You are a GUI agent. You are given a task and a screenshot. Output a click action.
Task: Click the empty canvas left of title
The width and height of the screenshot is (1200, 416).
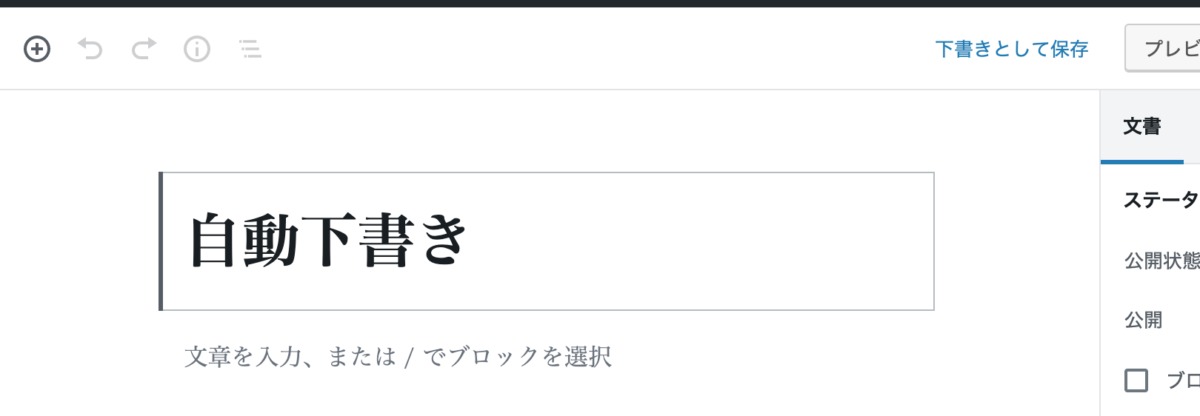pyautogui.click(x=80, y=241)
